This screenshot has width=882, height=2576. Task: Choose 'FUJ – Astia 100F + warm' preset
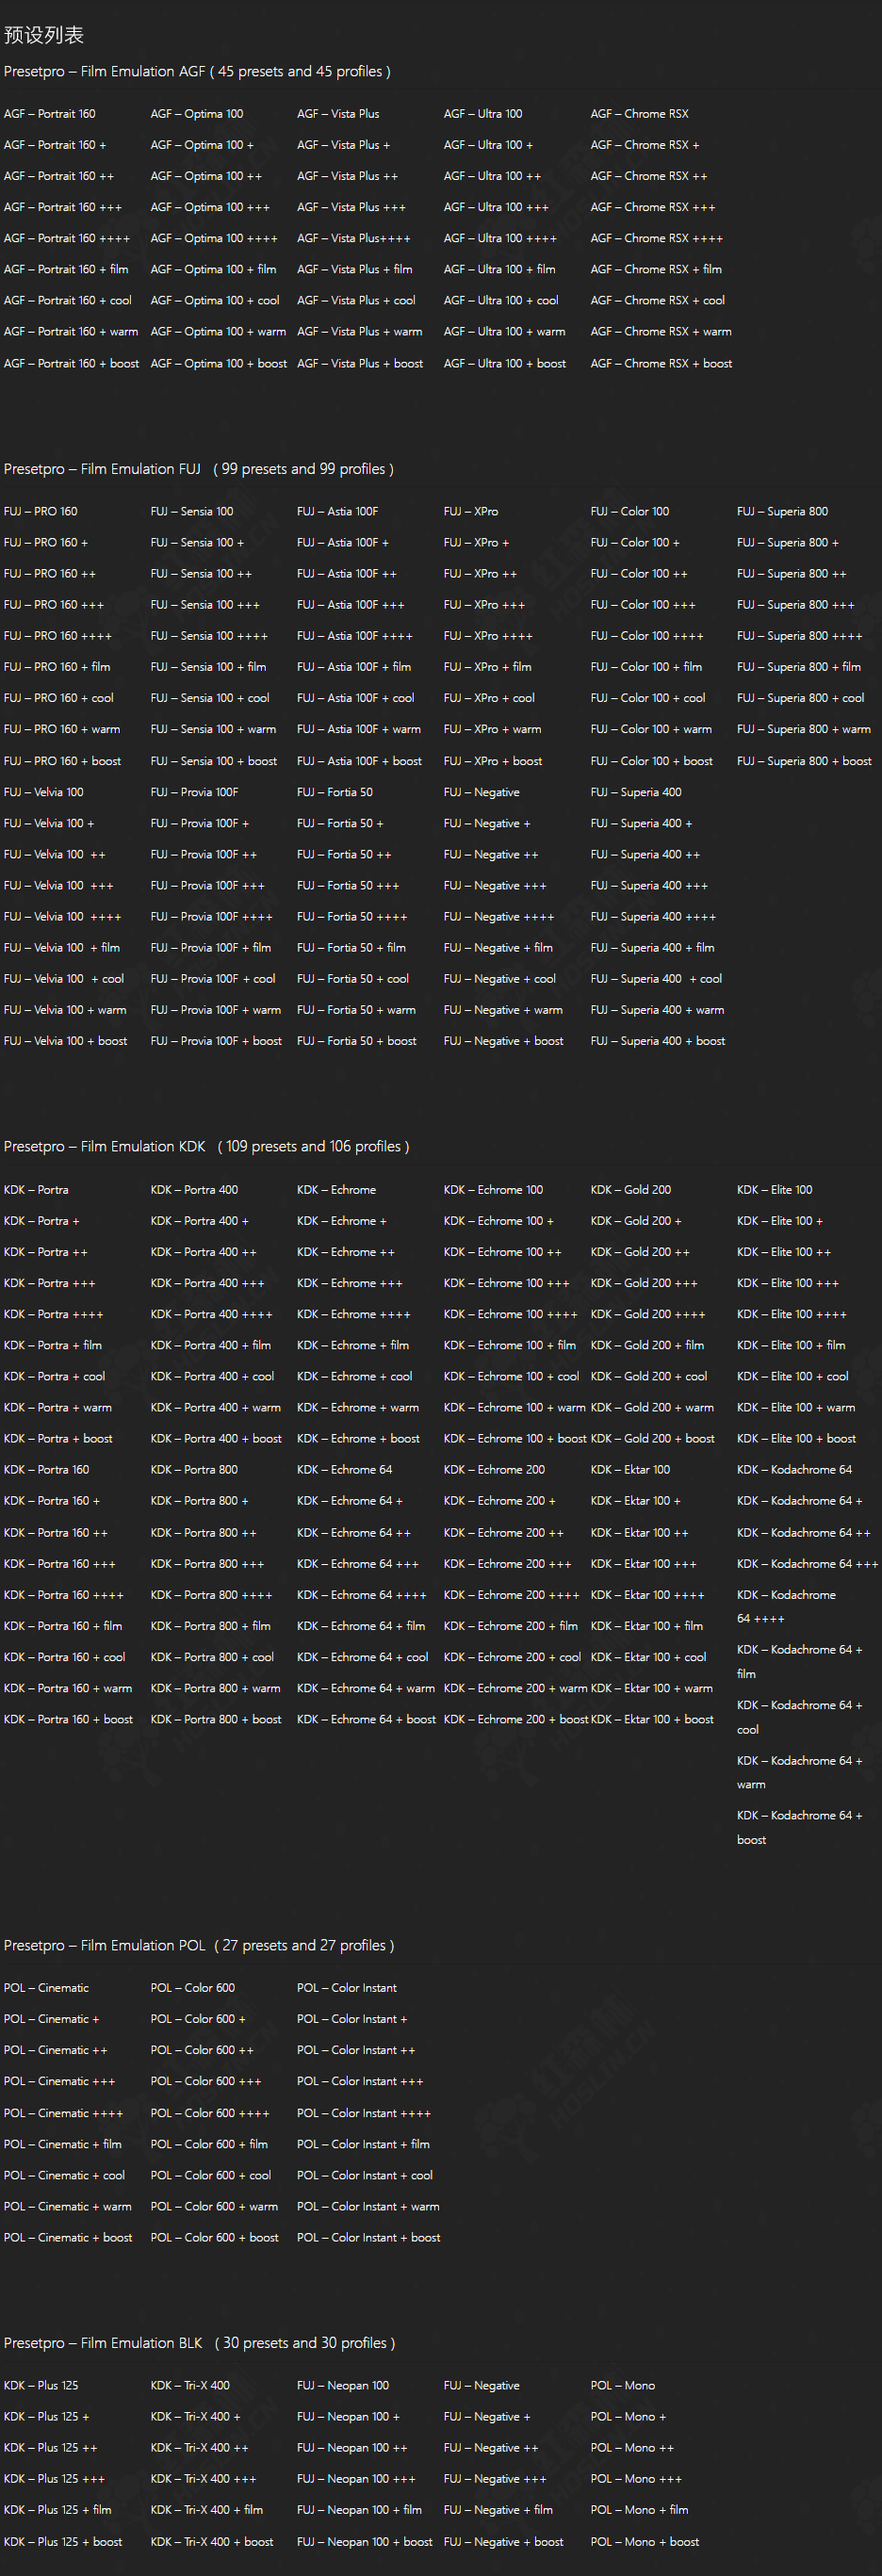coord(359,729)
